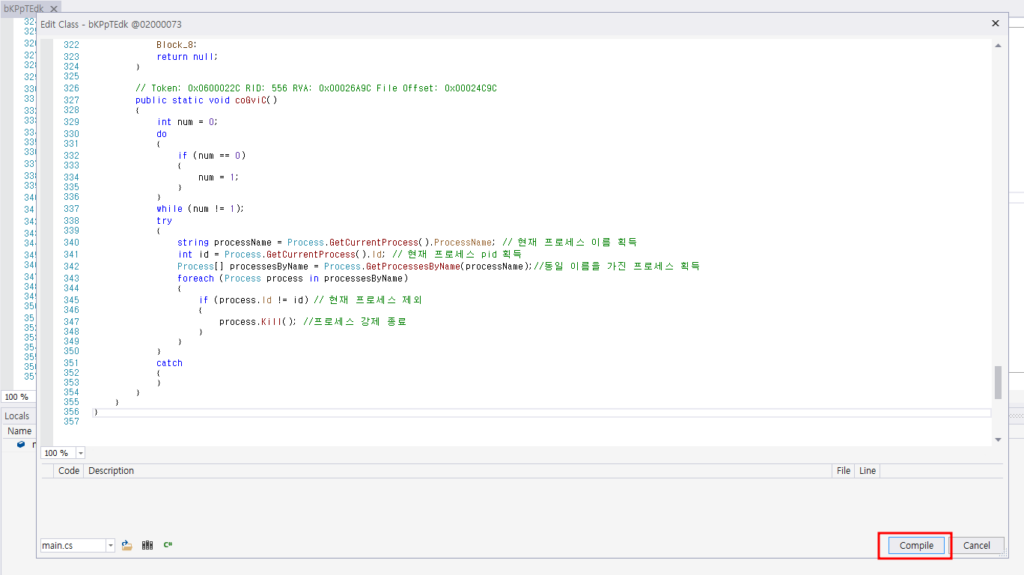
Task: Click the "if (num == 0)" line
Action: 212,156
